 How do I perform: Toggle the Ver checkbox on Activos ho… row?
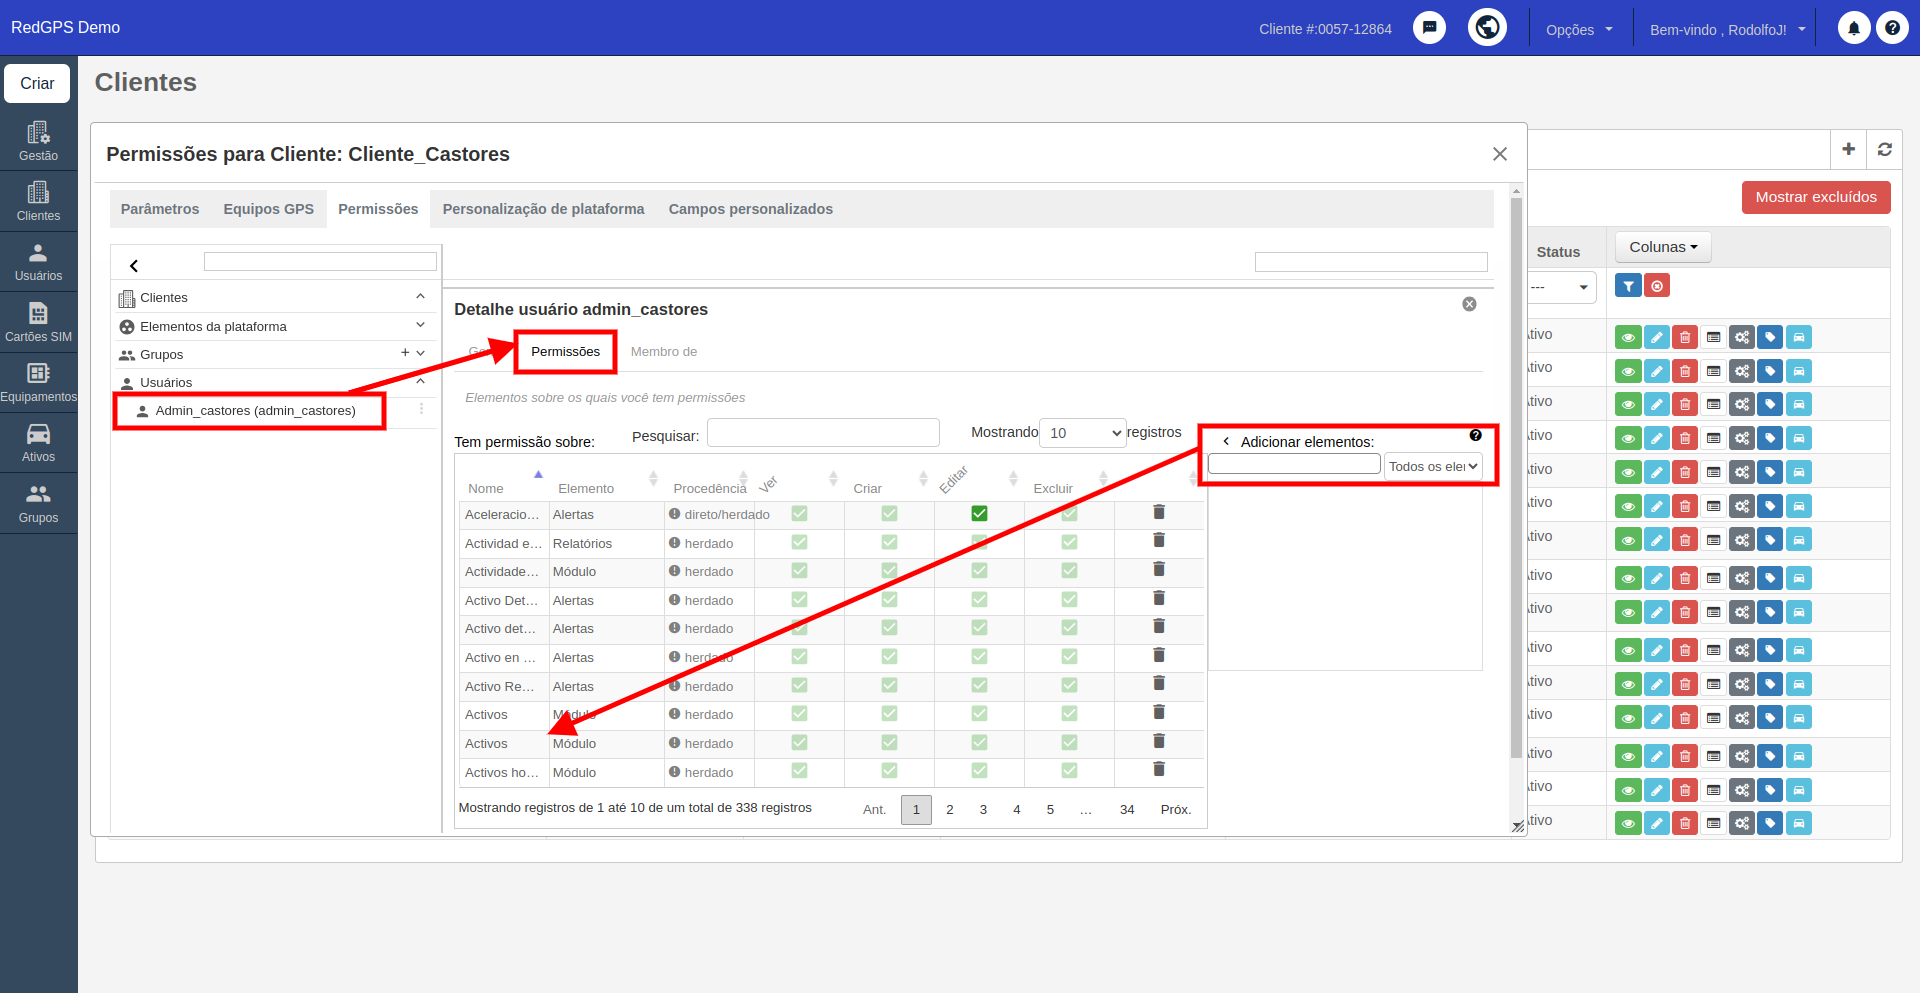799,770
